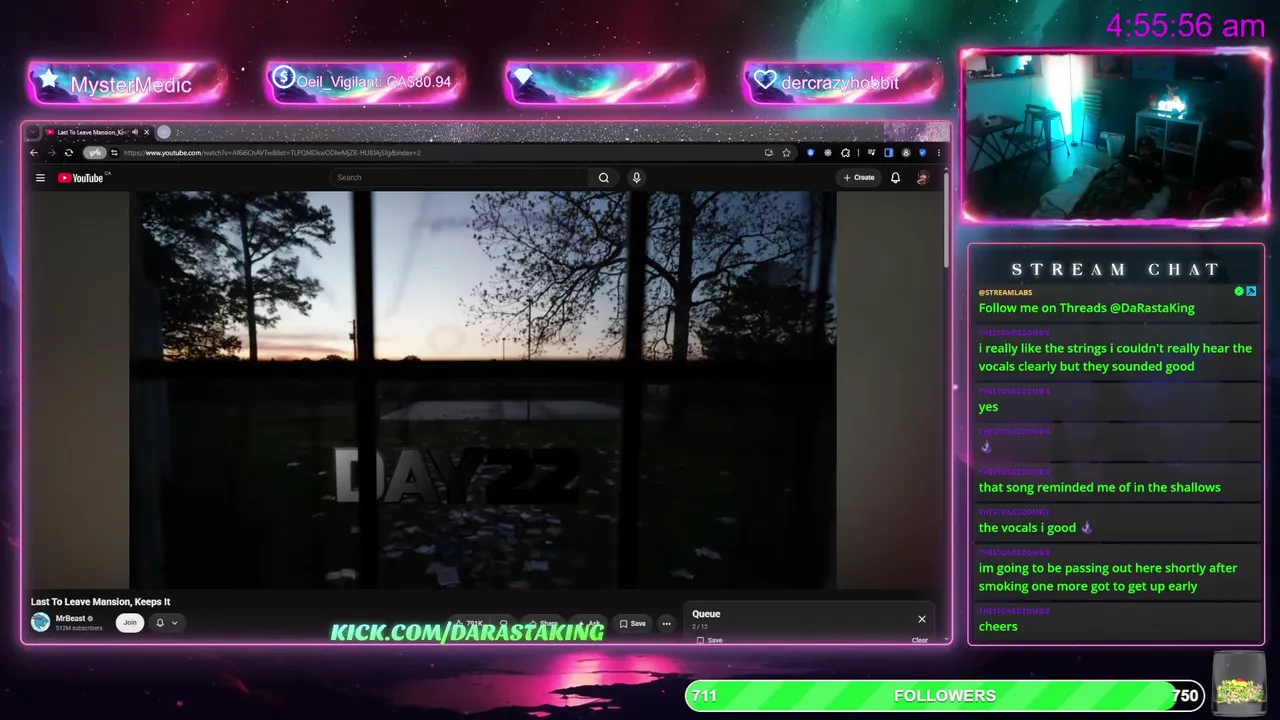Click the kick.com/darastaking overlay text
Screen dimensions: 1280x720
[467, 632]
